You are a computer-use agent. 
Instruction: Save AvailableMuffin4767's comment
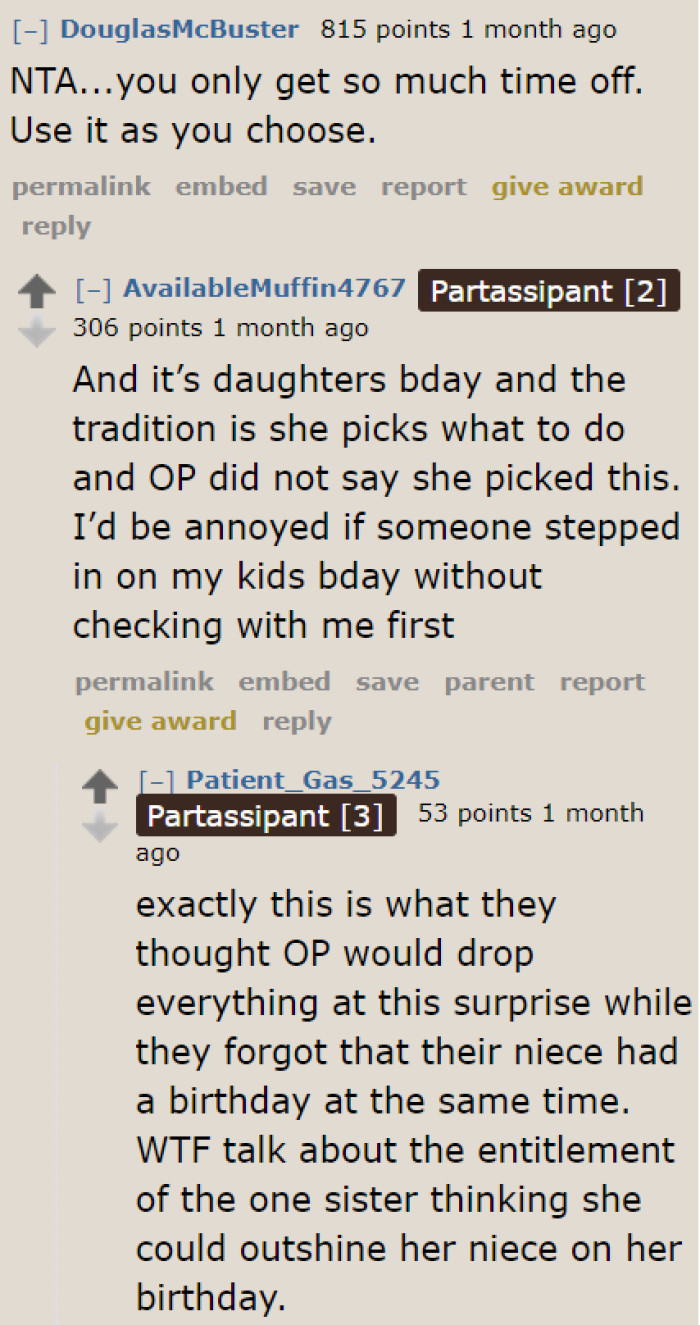[387, 681]
